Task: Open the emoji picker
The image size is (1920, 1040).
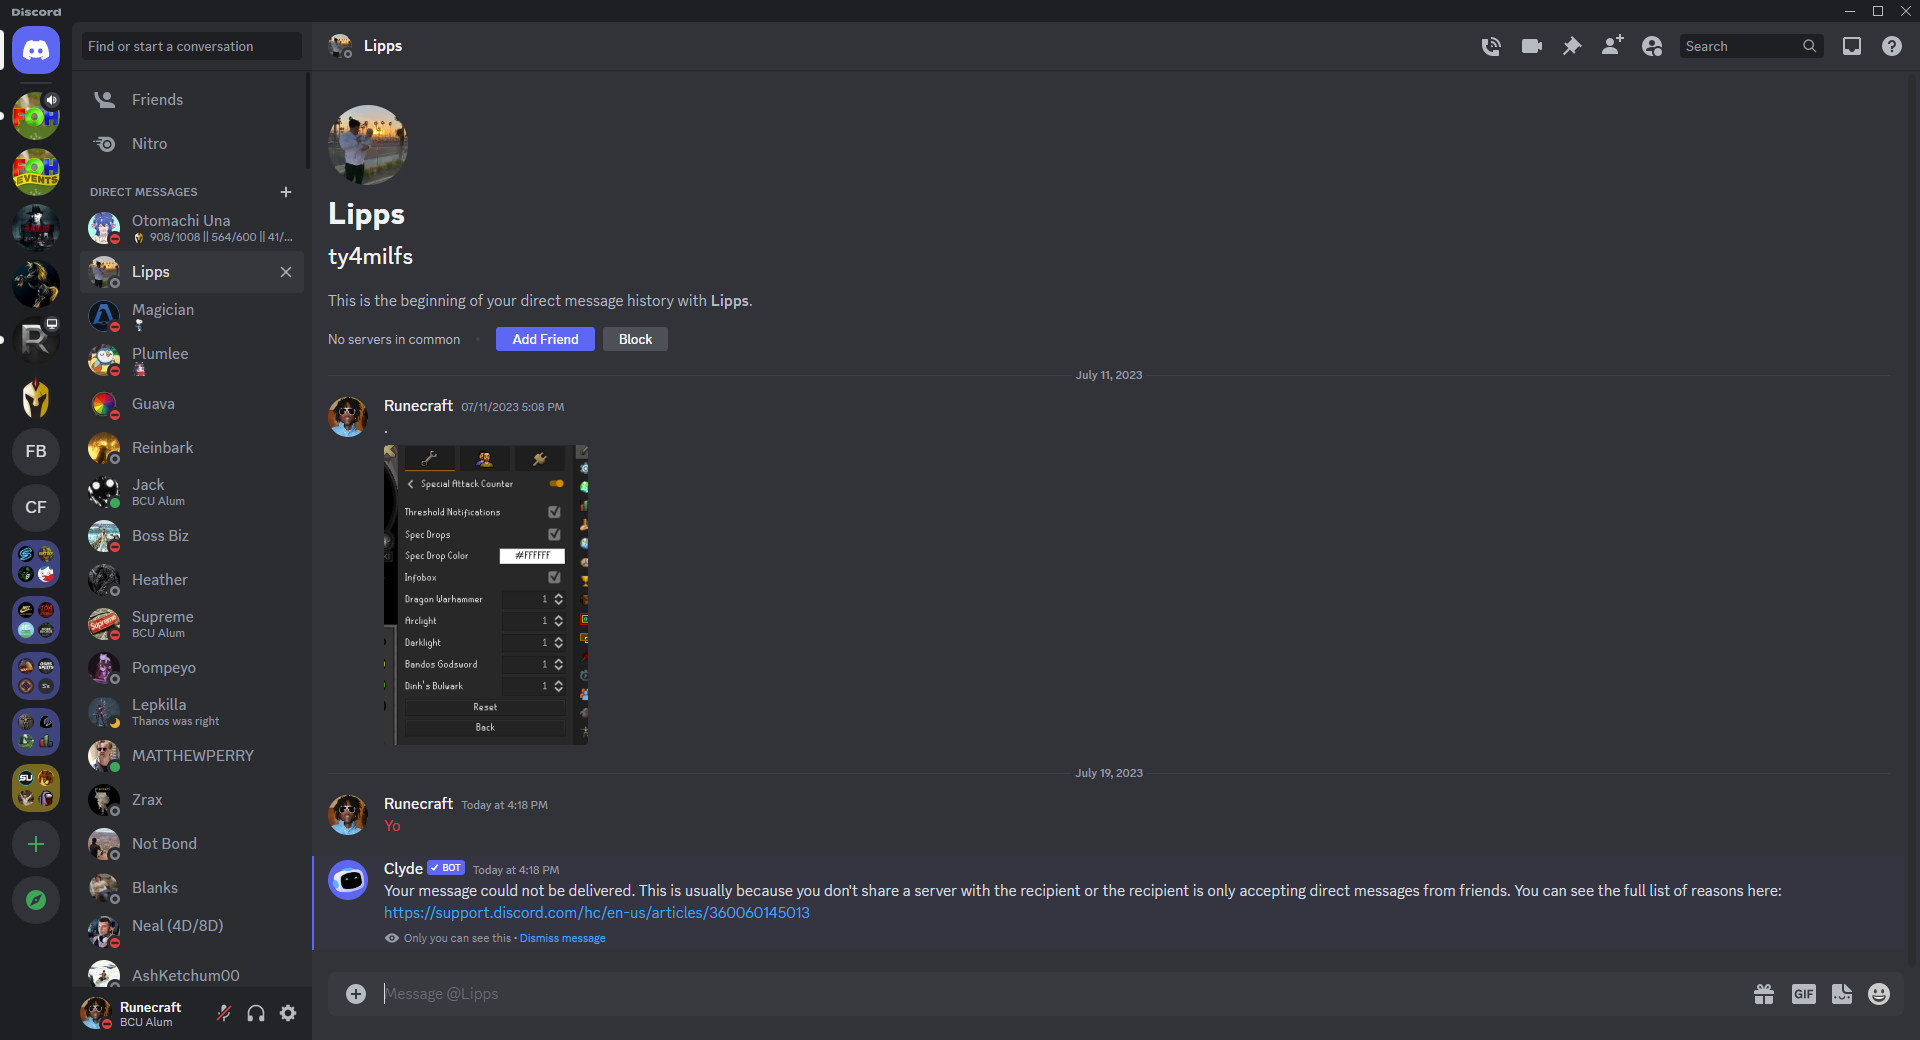Action: 1880,994
